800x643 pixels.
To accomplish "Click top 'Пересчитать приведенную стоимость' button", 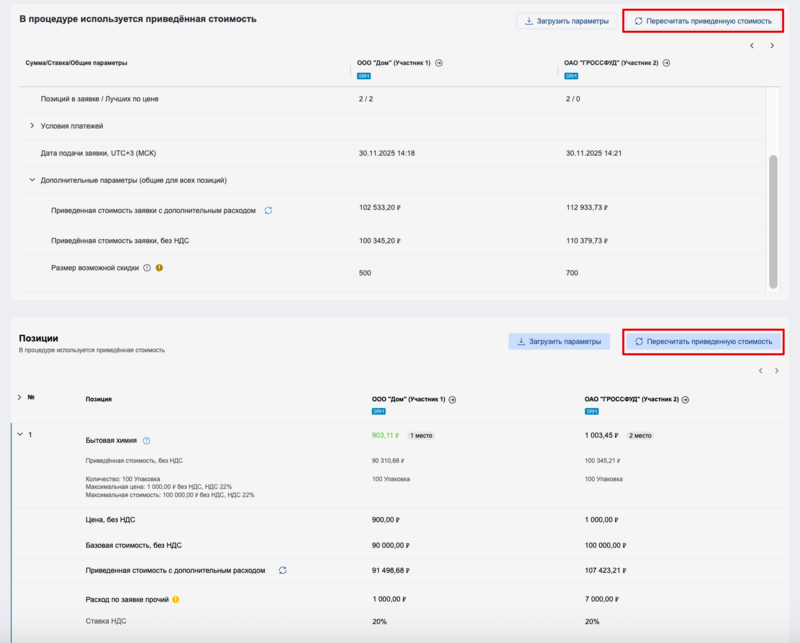I will point(703,20).
